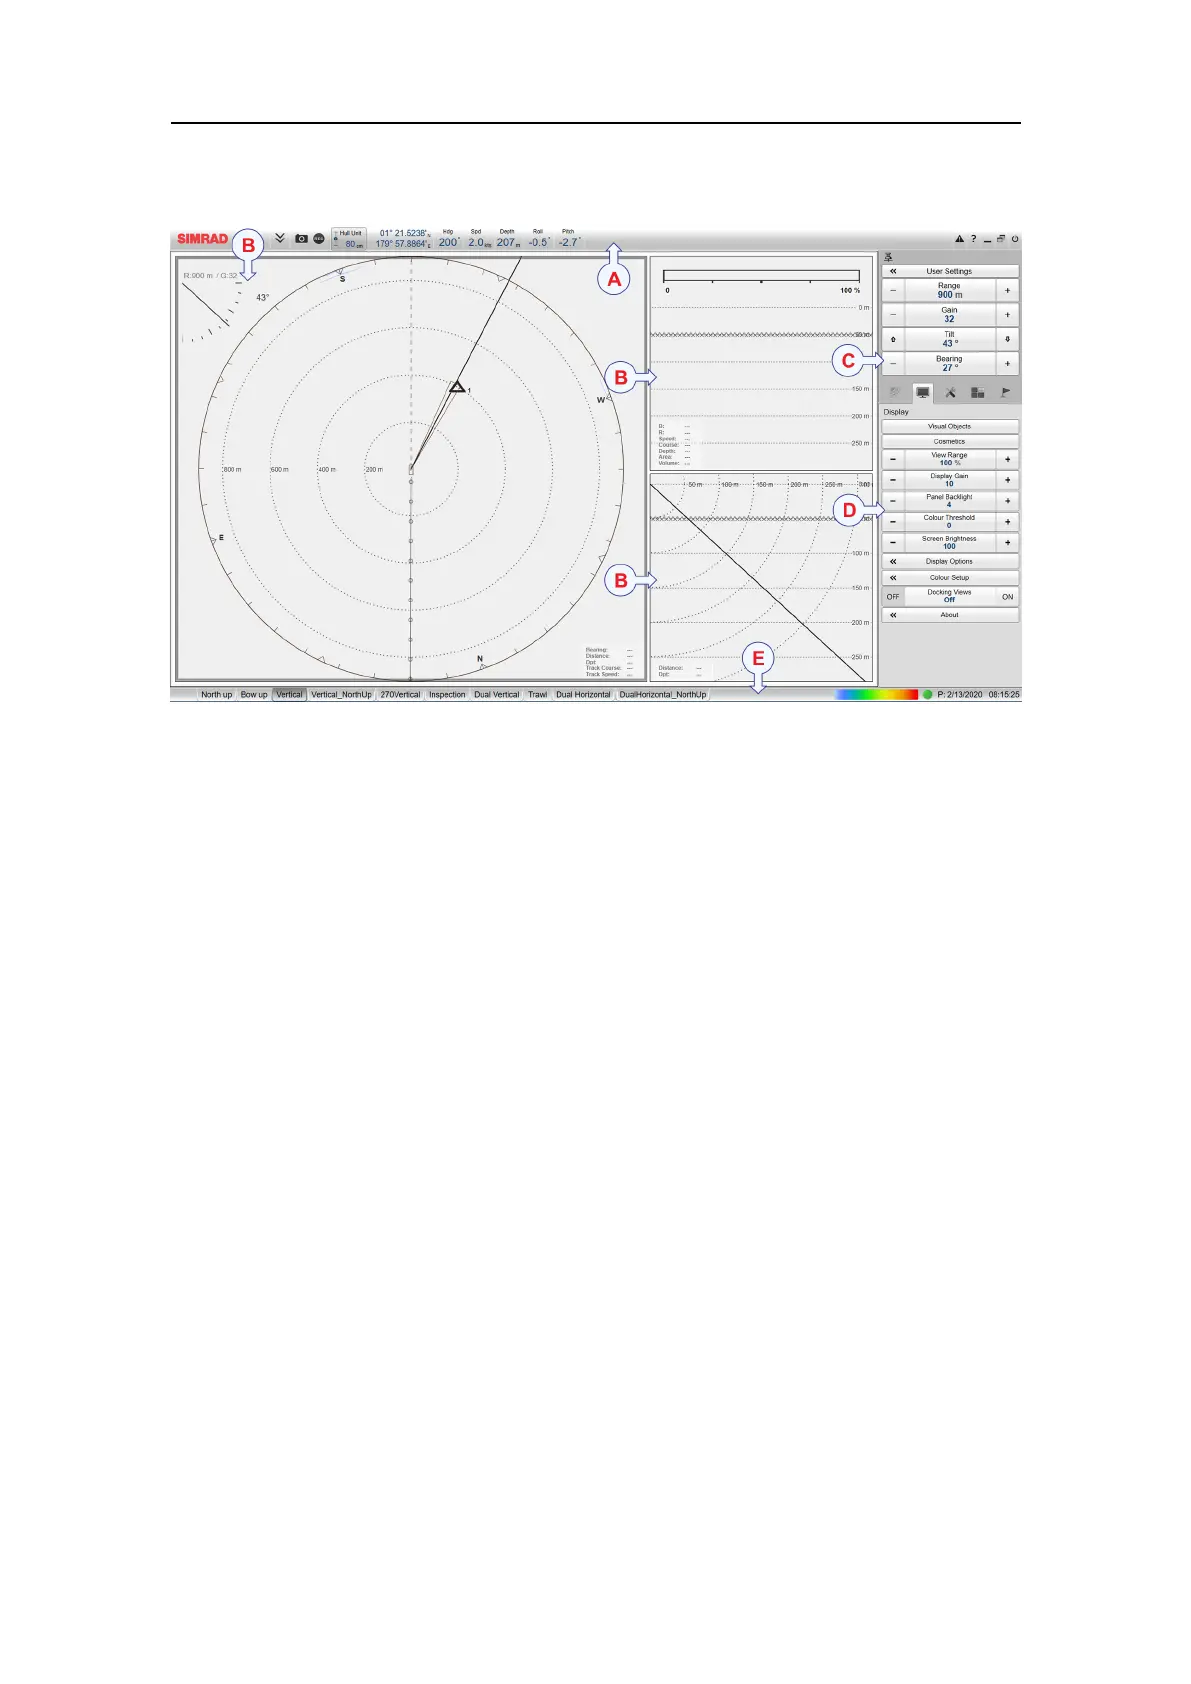
Task: Click the triangle target marker in sonar view
Action: (456, 386)
